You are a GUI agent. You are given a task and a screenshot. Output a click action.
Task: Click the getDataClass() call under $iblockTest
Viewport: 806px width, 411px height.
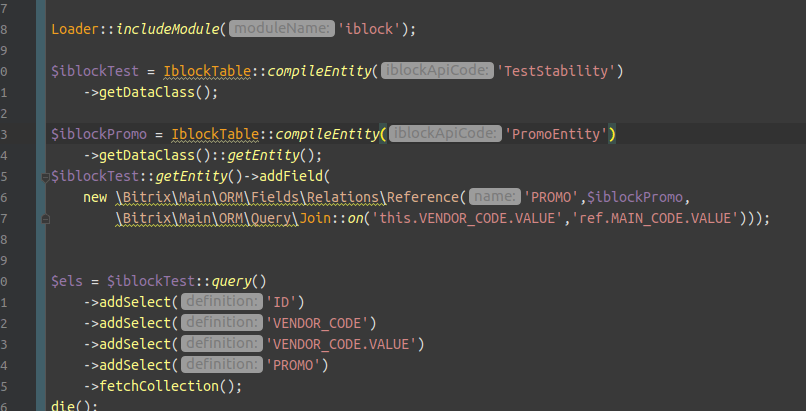[x=155, y=92]
